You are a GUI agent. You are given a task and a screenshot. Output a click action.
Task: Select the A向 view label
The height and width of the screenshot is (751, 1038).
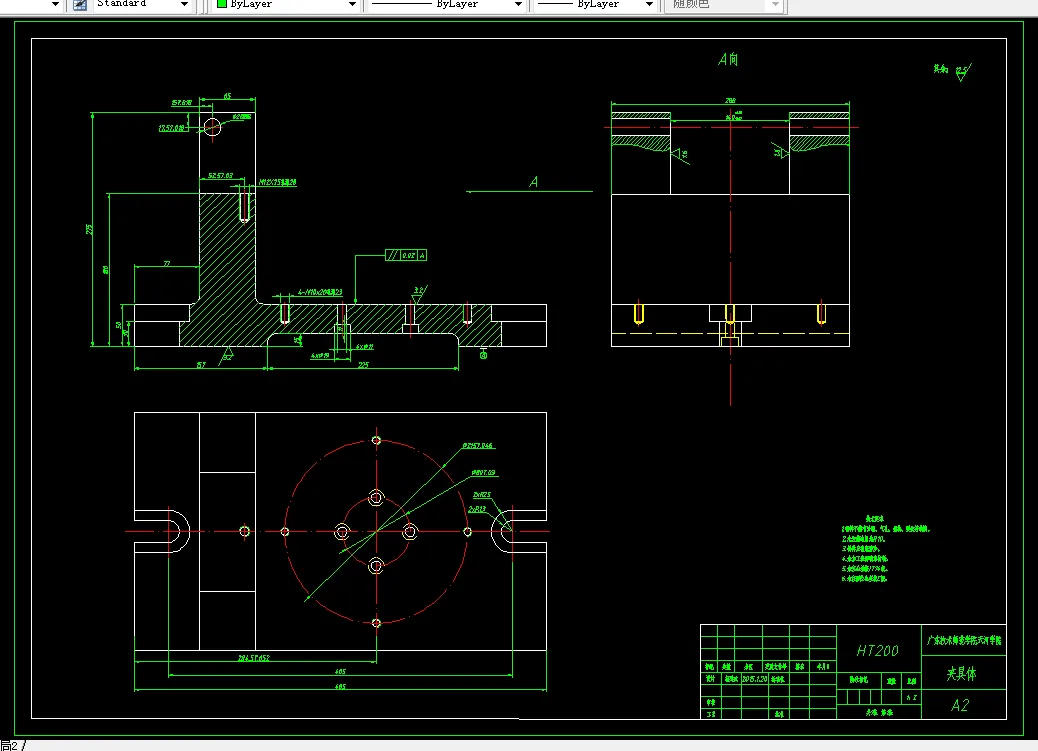728,59
